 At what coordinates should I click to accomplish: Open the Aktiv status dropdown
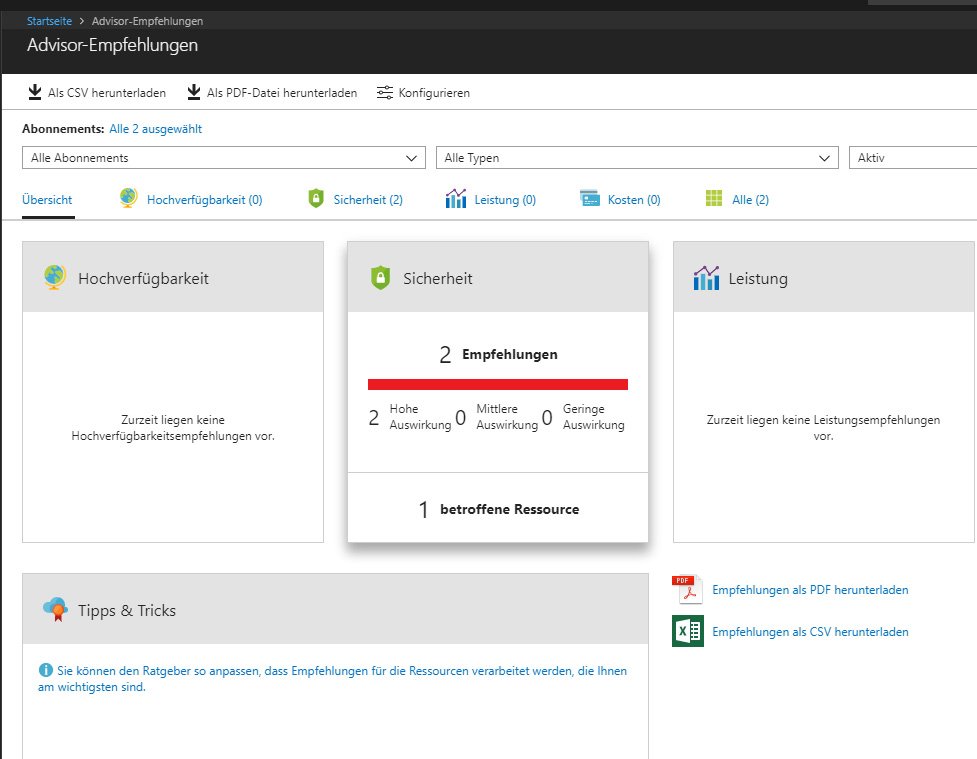(x=912, y=158)
